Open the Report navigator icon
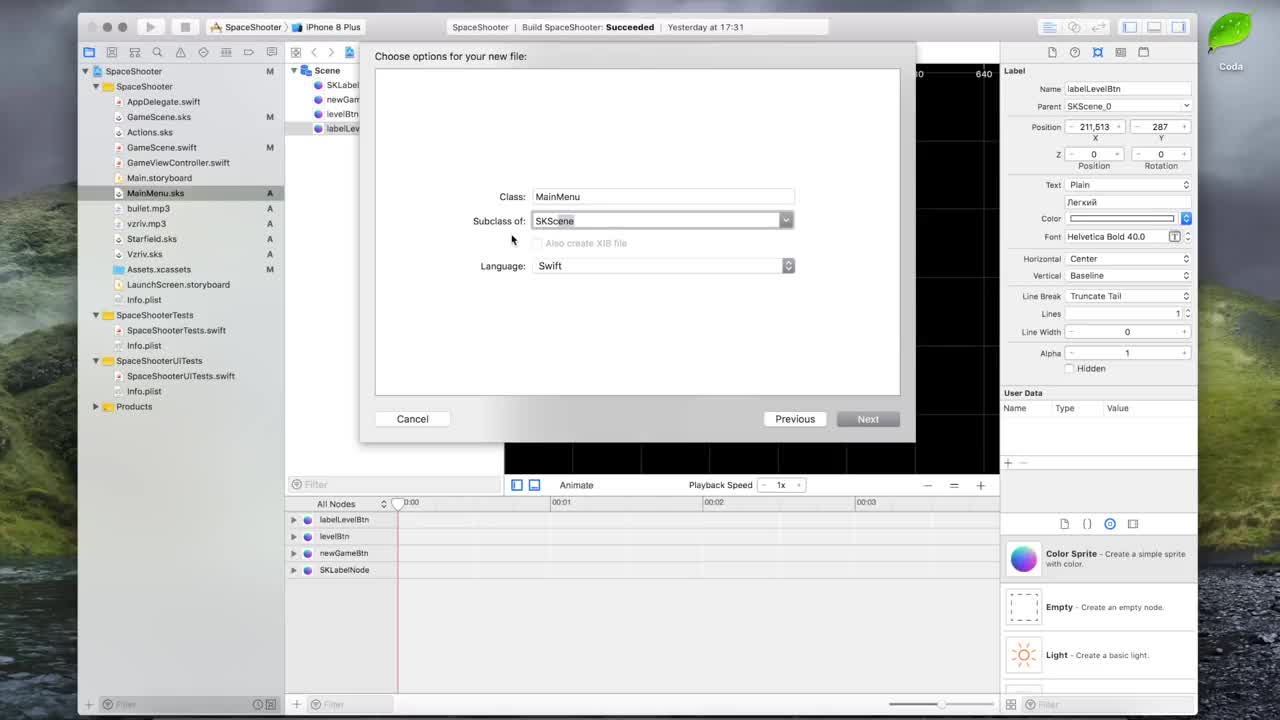The image size is (1280, 720). tap(272, 52)
